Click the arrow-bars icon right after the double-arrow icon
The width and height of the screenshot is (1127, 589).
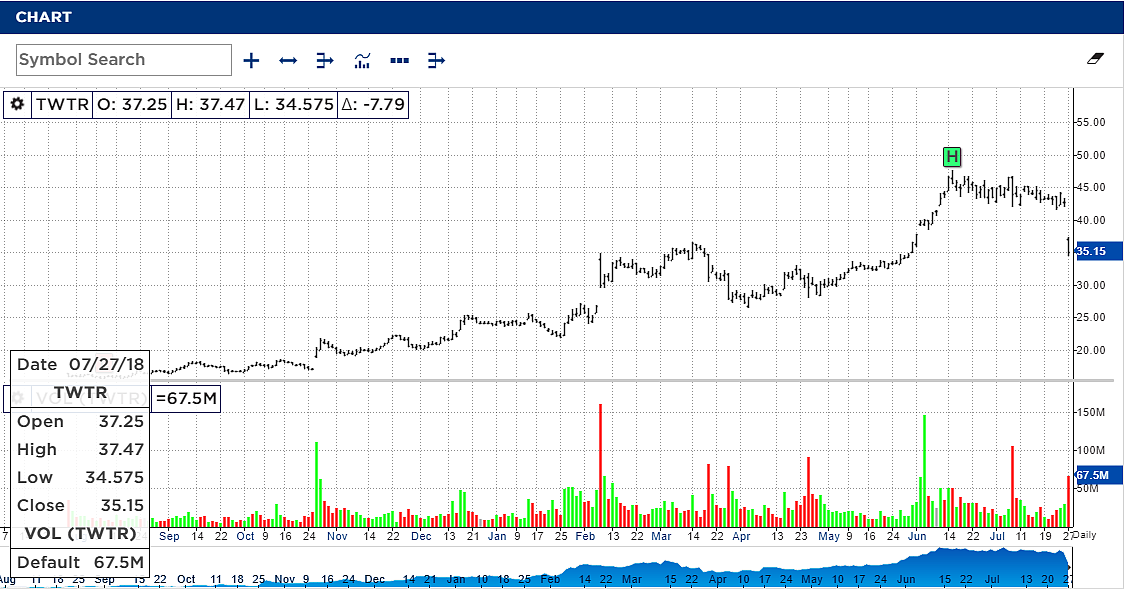[325, 60]
